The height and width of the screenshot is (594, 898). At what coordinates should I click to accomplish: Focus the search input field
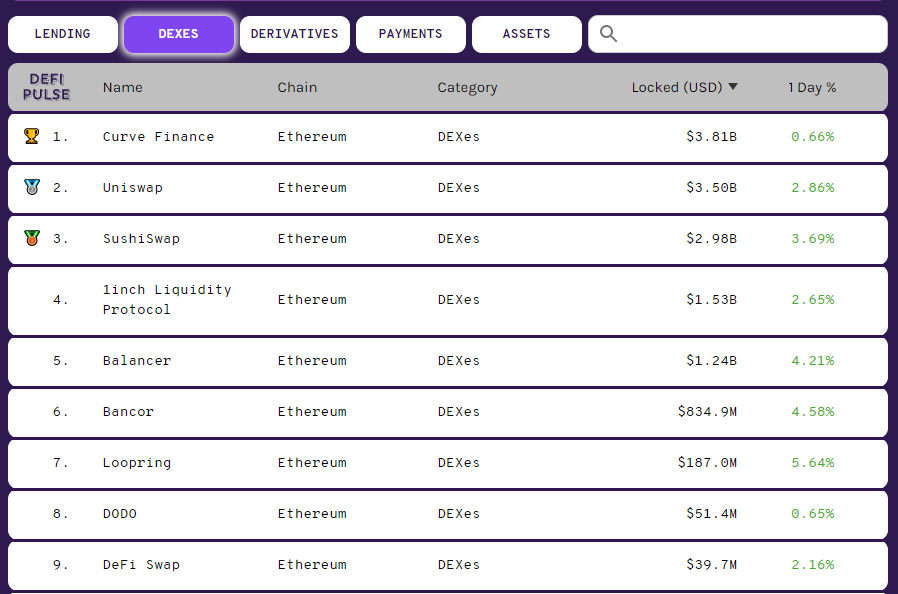coord(738,34)
